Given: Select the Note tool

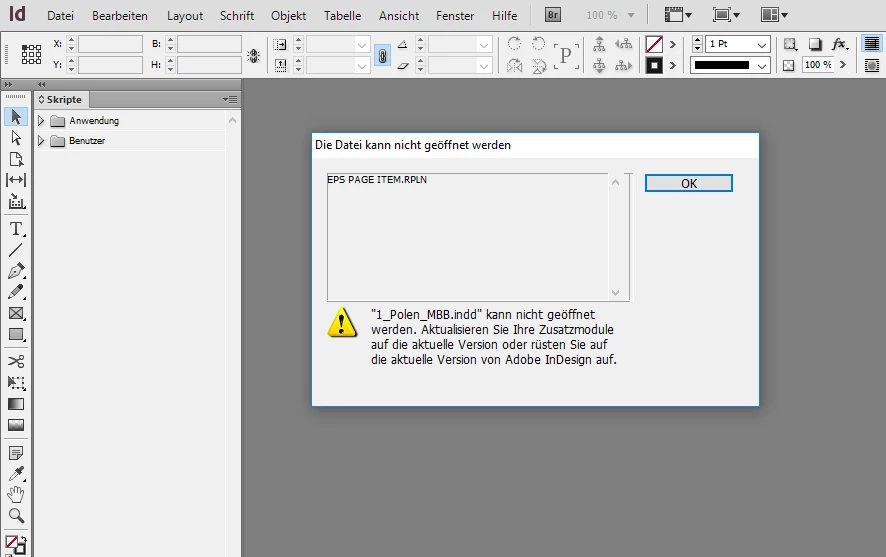Looking at the screenshot, I should pyautogui.click(x=16, y=452).
